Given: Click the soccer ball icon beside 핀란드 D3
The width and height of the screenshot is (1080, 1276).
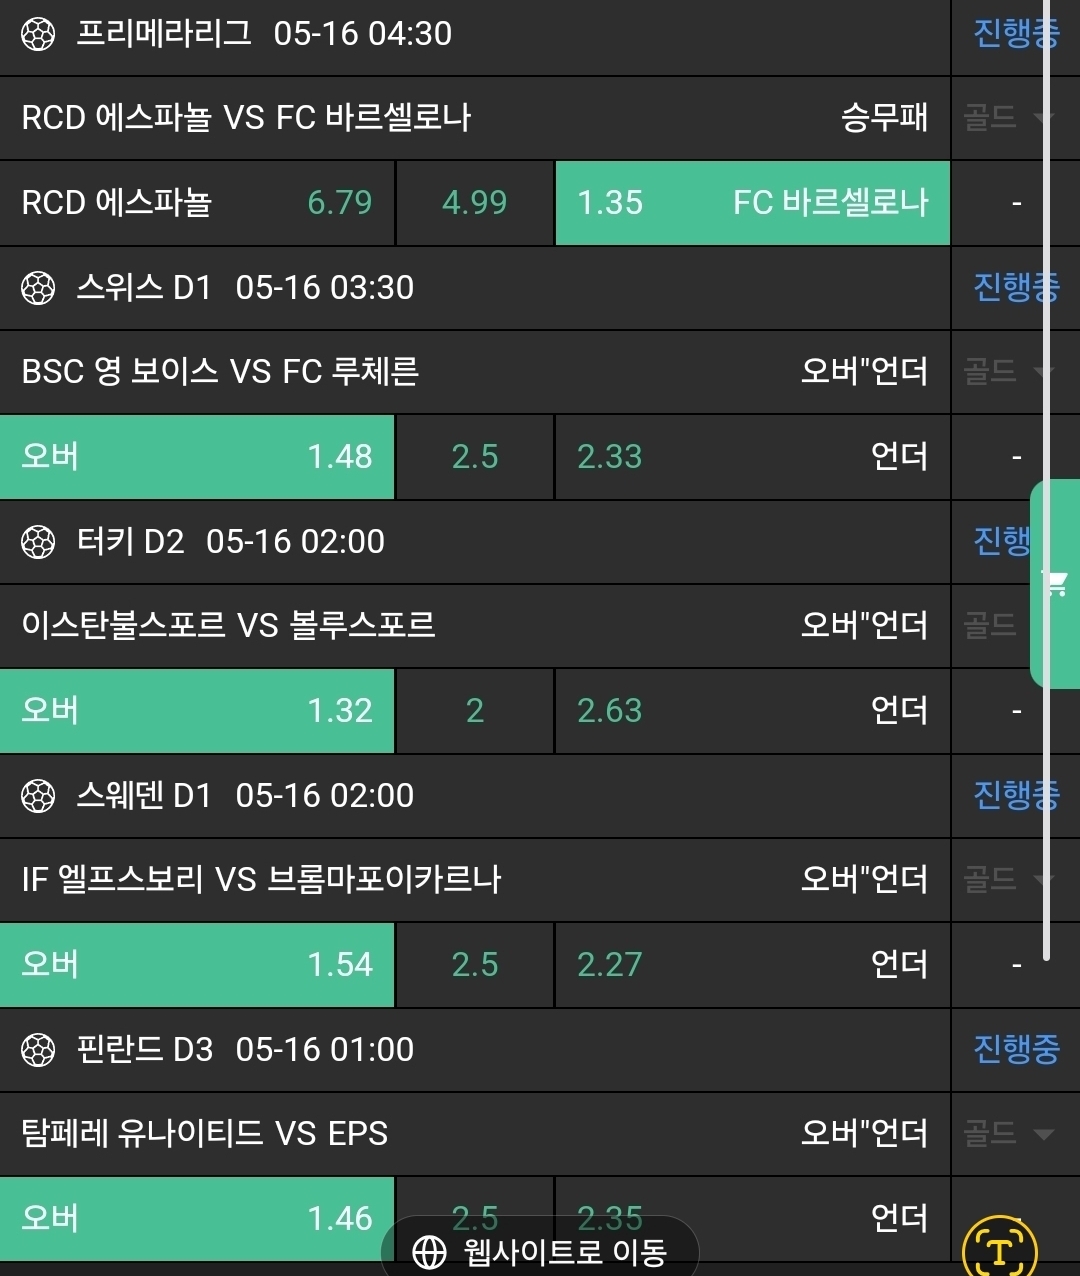Looking at the screenshot, I should (x=38, y=1050).
